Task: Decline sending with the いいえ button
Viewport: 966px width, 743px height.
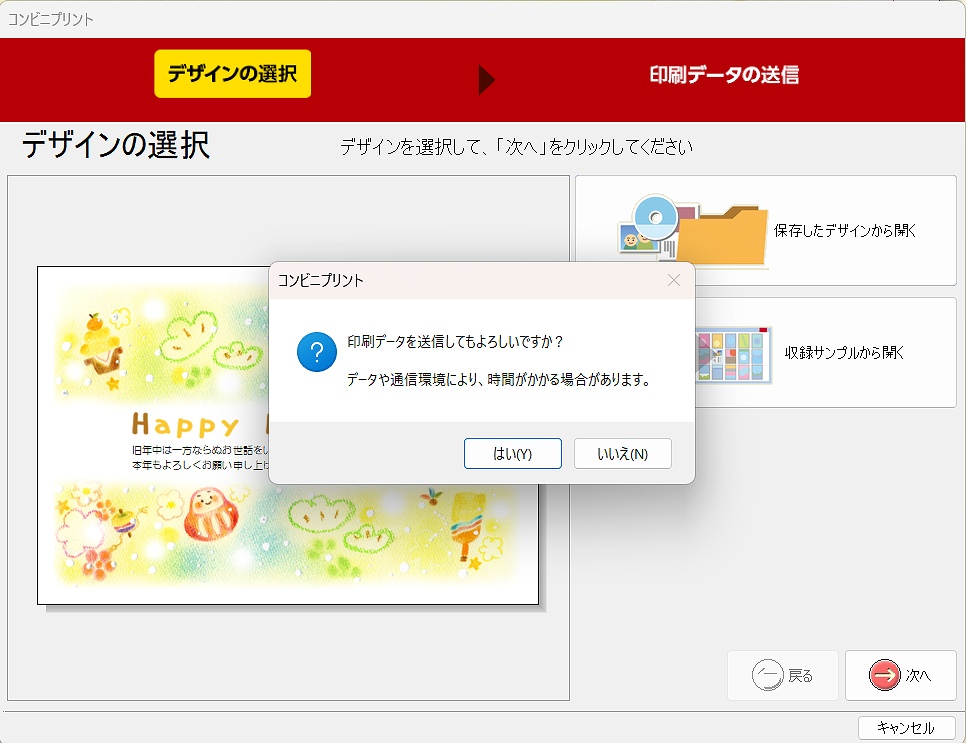Action: click(x=623, y=453)
